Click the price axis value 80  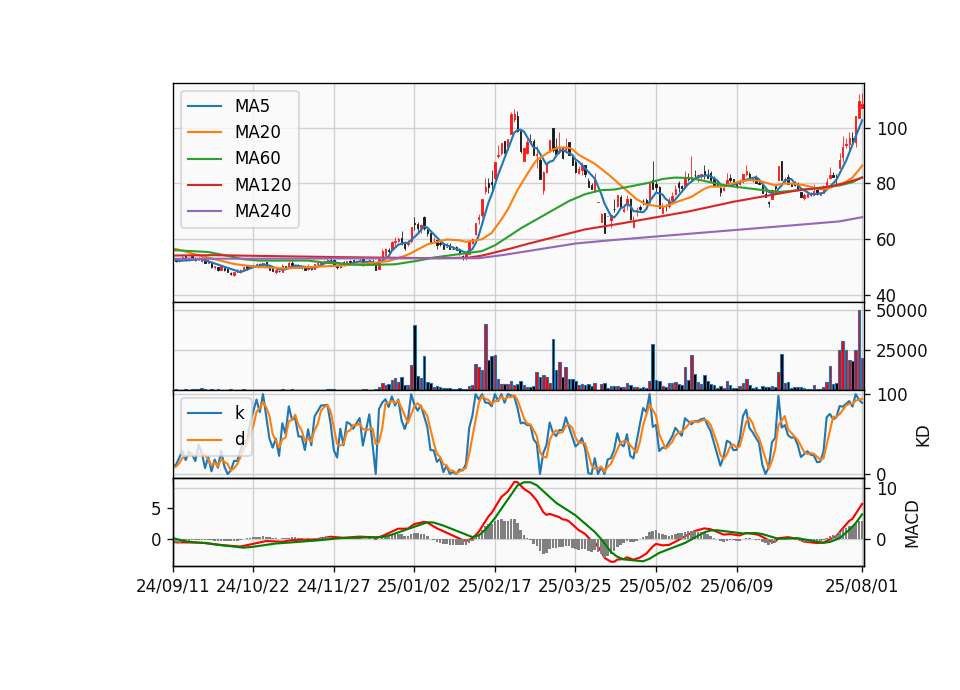click(x=887, y=184)
